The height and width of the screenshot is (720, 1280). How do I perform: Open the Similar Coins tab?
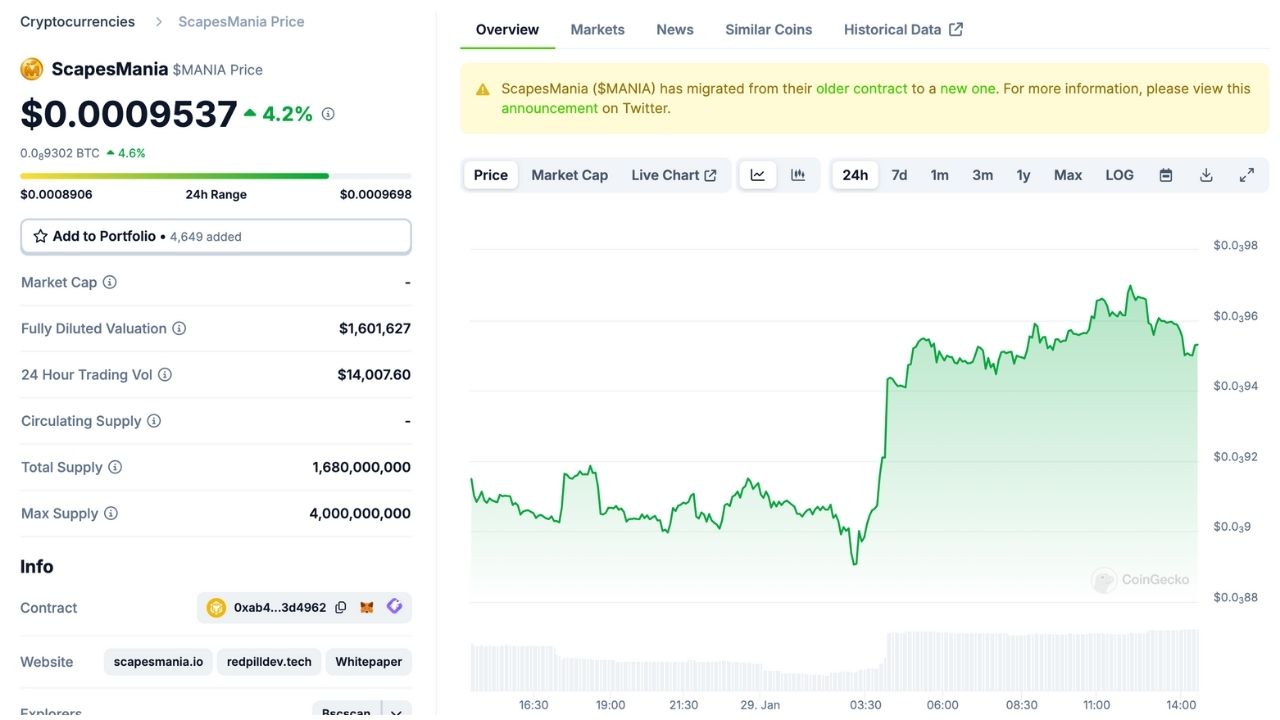768,29
